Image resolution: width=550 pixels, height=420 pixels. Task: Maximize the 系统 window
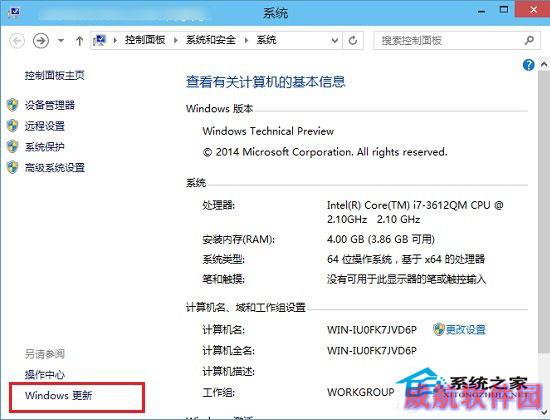point(504,11)
